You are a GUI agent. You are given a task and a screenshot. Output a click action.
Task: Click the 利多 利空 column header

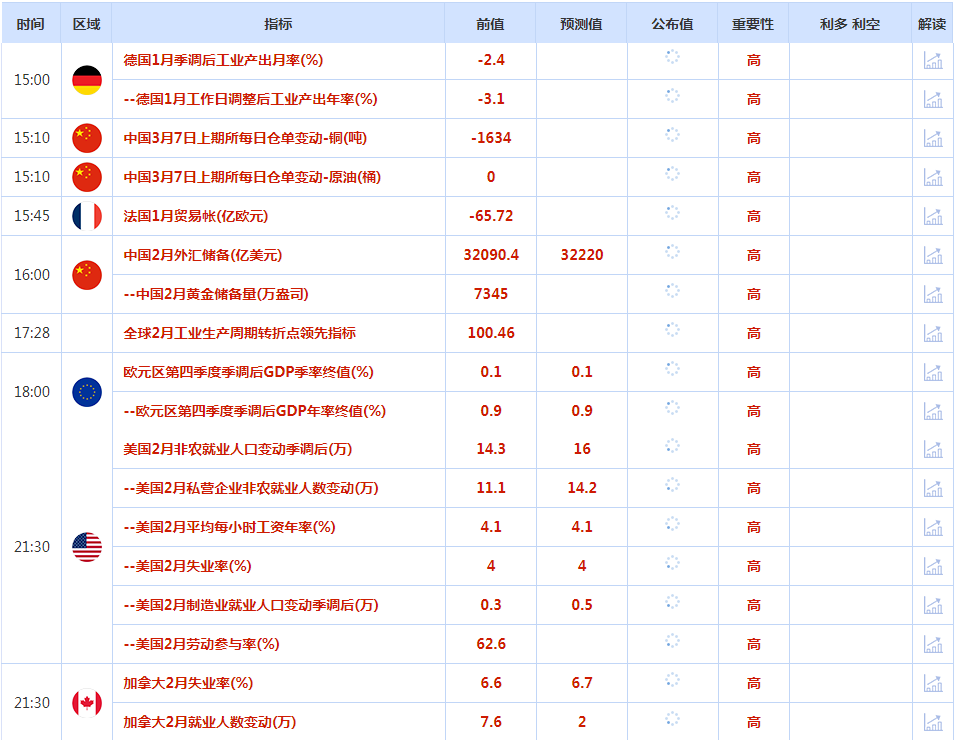(850, 24)
